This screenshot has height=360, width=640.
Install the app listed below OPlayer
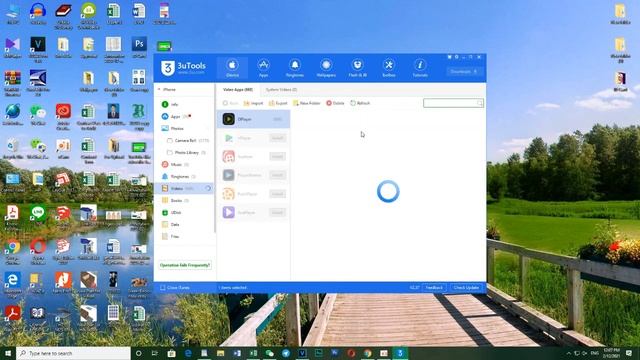pos(278,138)
